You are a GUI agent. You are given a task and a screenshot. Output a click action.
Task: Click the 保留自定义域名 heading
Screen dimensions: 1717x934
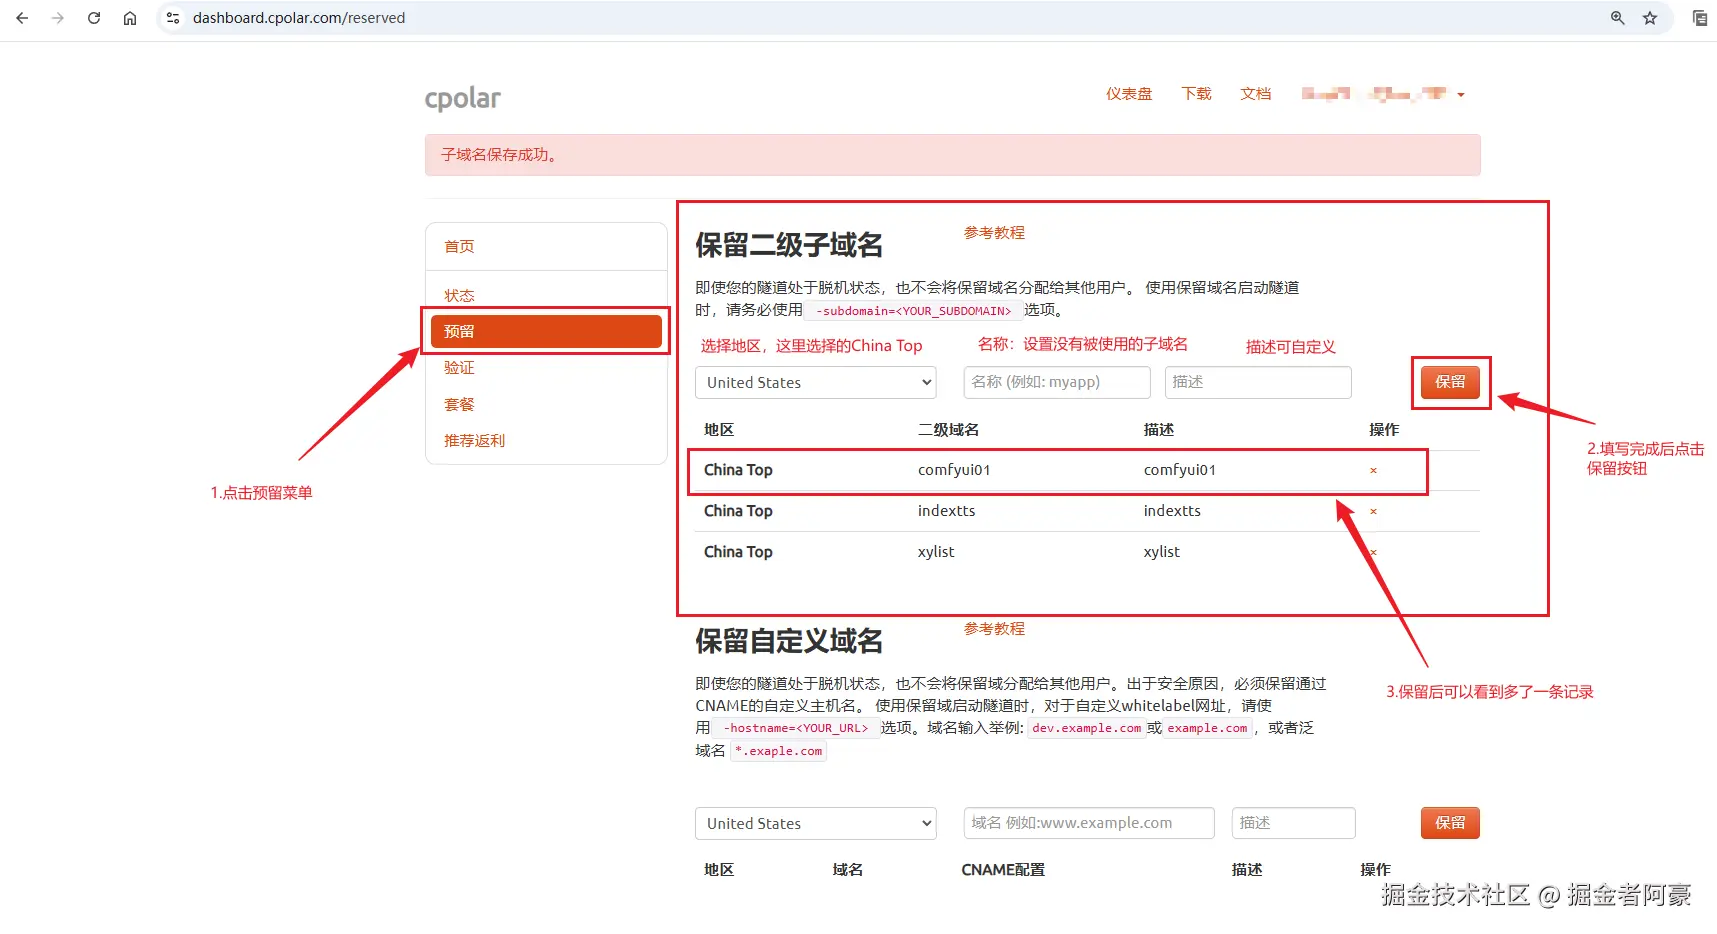pos(789,641)
